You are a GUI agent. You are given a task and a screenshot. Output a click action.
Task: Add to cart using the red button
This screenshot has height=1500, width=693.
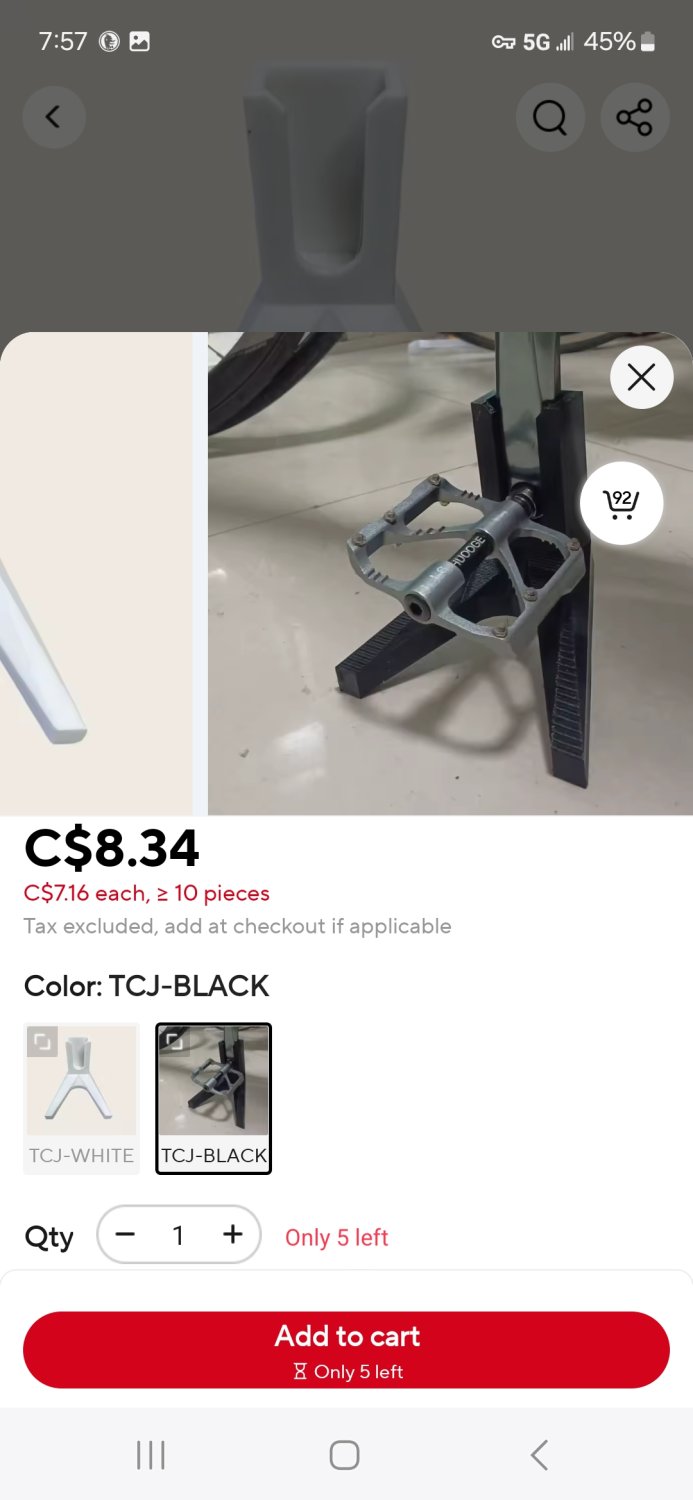[x=346, y=1350]
